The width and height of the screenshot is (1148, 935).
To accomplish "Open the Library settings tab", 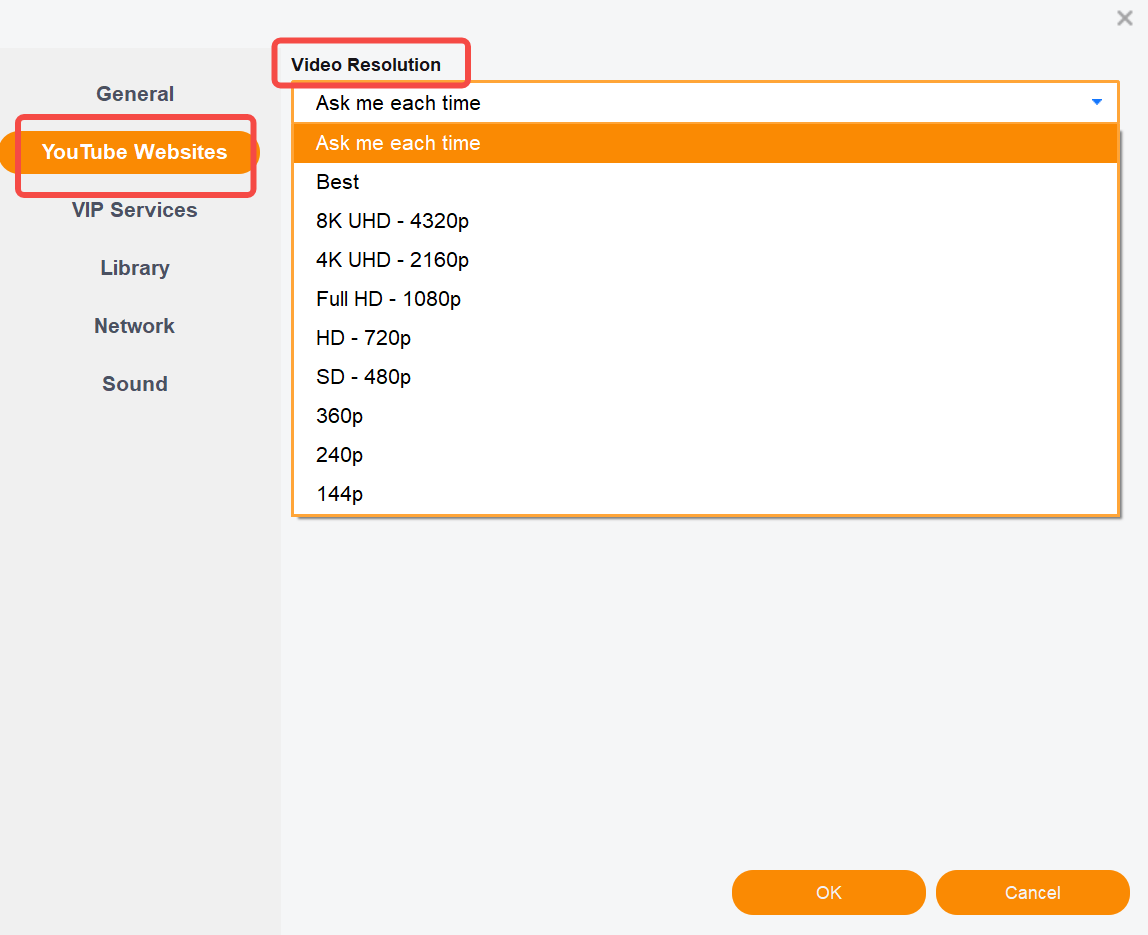I will pos(135,268).
